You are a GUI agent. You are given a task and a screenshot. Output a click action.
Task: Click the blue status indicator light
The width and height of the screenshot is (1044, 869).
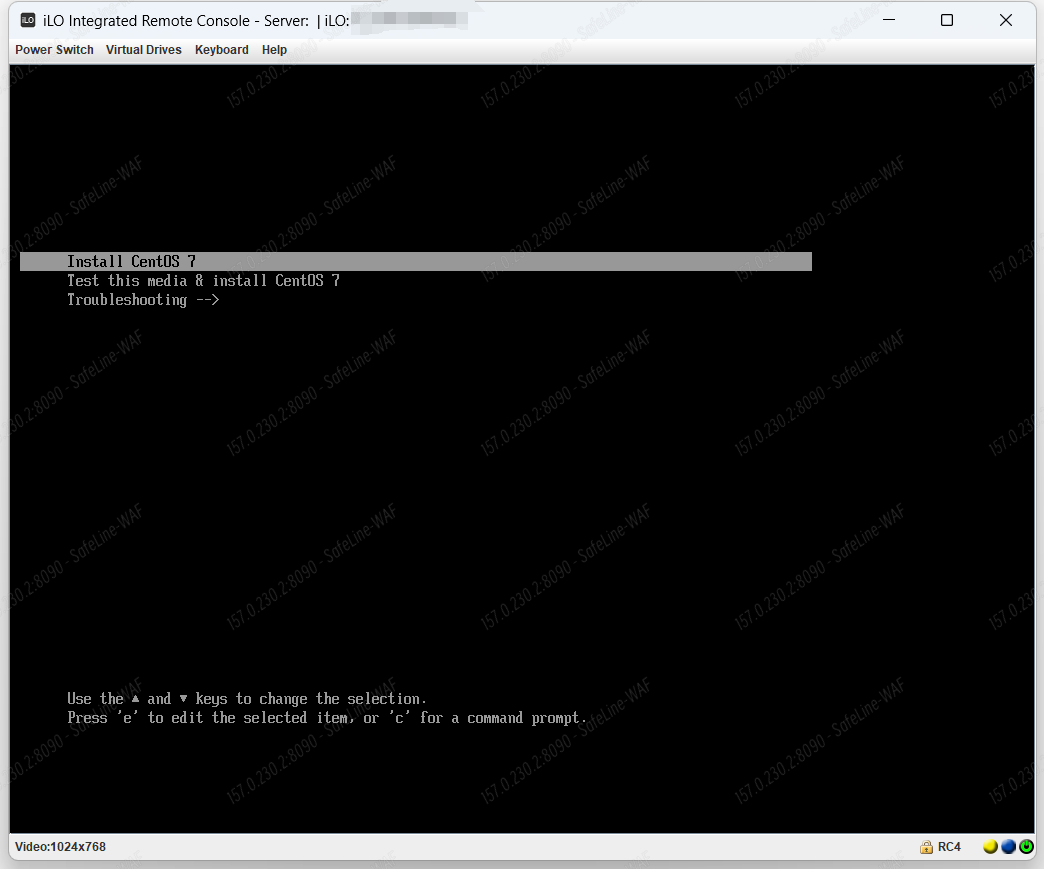1008,847
